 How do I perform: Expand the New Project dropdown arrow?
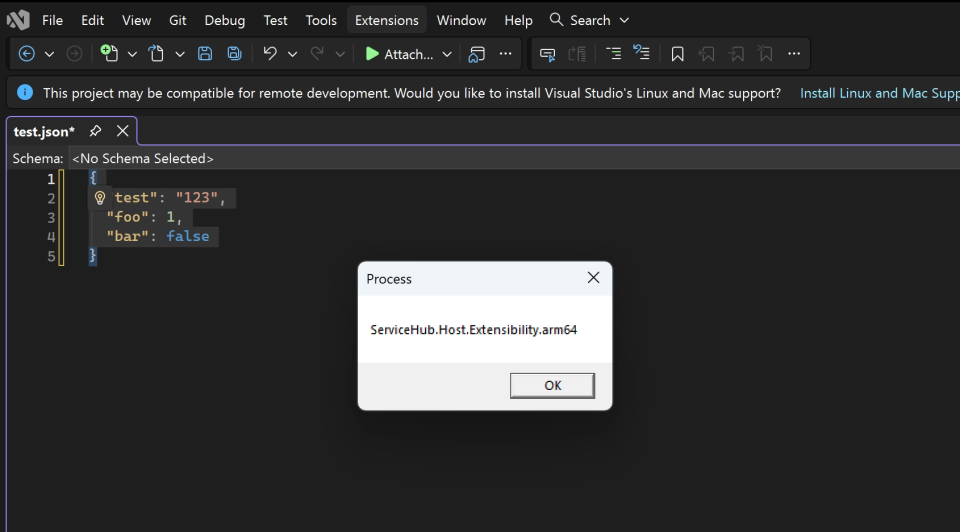pos(132,54)
